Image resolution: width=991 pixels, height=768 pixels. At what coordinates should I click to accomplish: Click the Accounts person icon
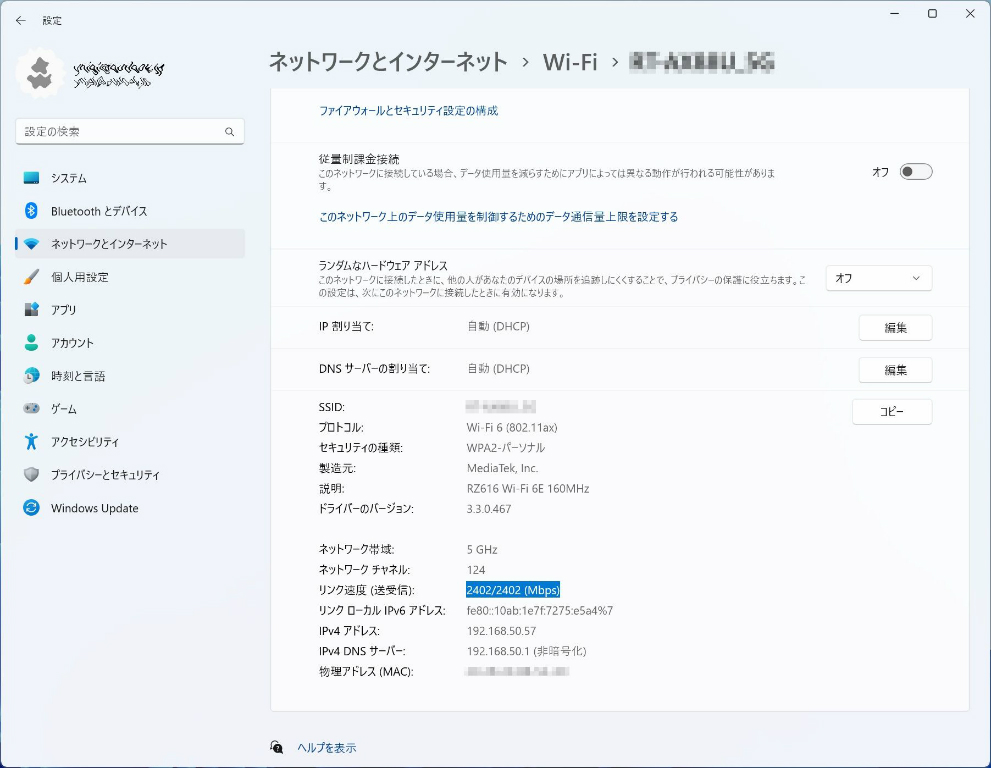pyautogui.click(x=31, y=343)
